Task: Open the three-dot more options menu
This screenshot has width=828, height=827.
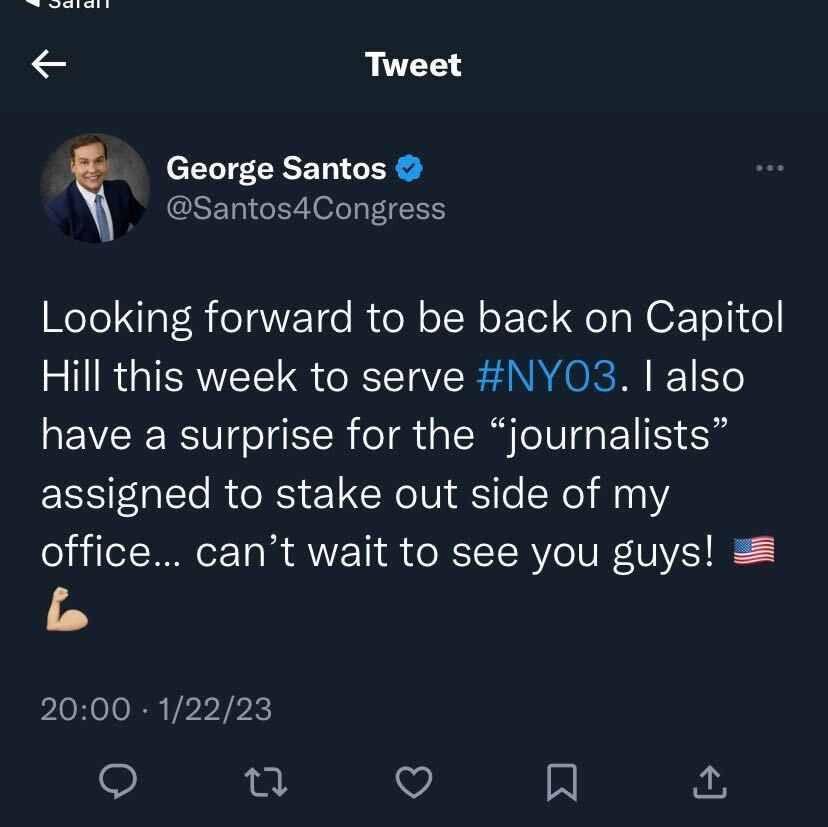Action: 769,168
